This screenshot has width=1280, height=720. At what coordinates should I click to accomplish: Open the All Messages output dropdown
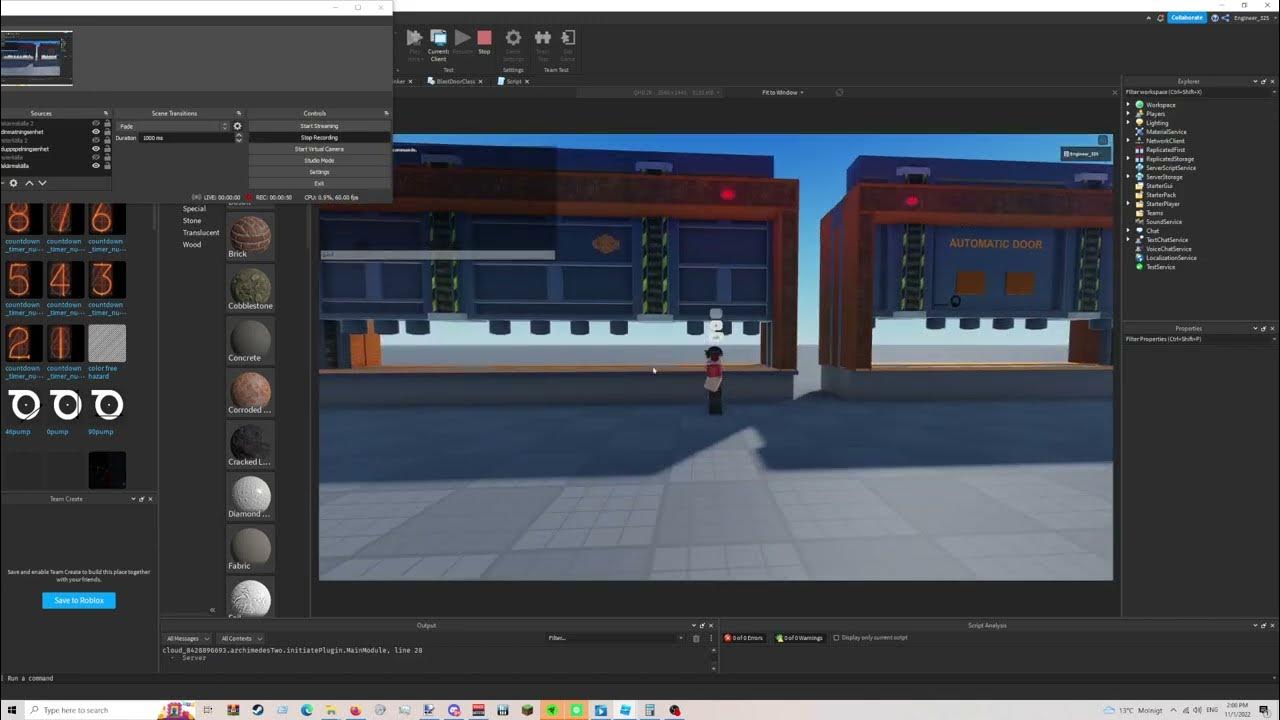click(x=187, y=638)
